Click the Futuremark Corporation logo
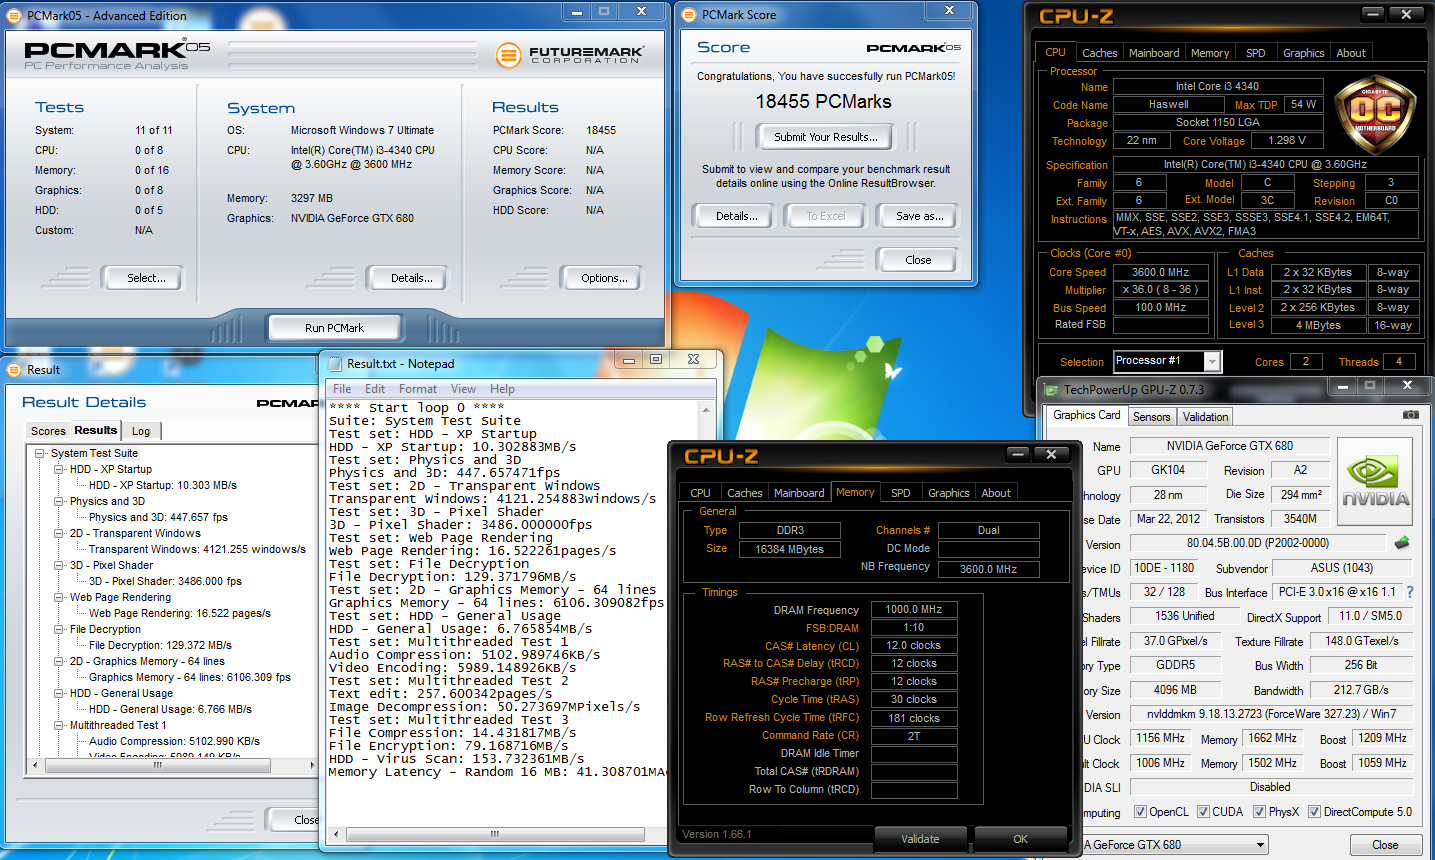This screenshot has height=860, width=1435. [x=570, y=54]
